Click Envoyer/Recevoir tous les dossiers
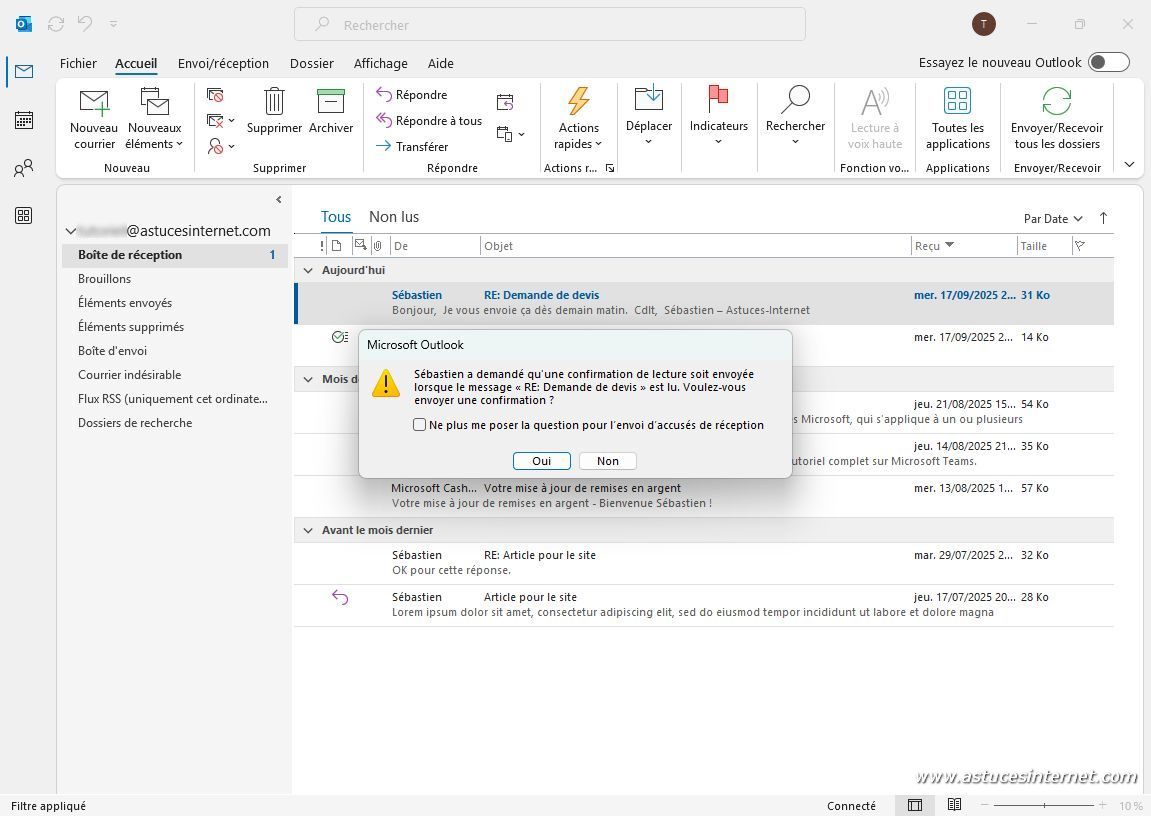 point(1056,118)
